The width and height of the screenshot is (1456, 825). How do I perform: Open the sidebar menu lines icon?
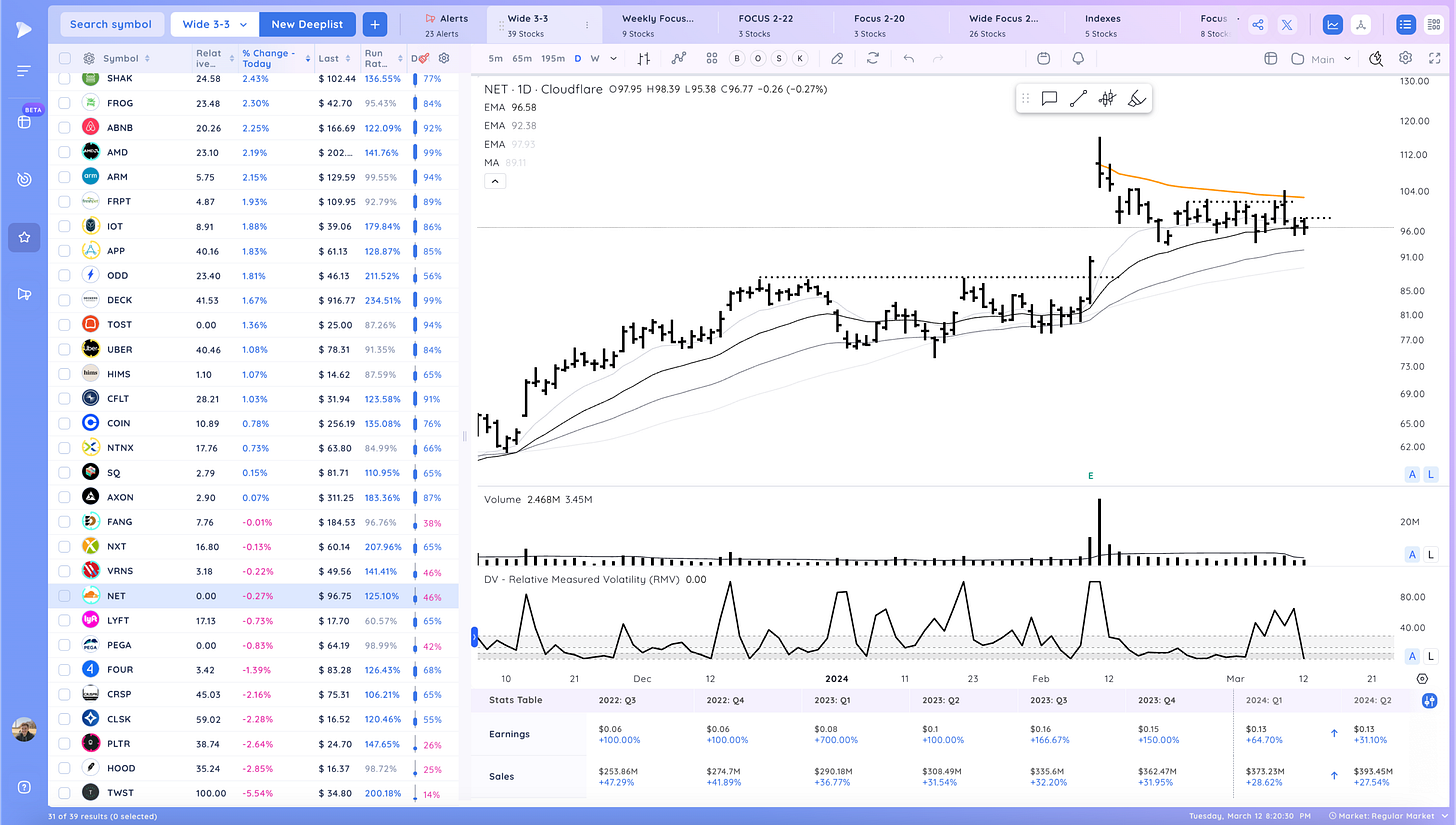point(24,70)
